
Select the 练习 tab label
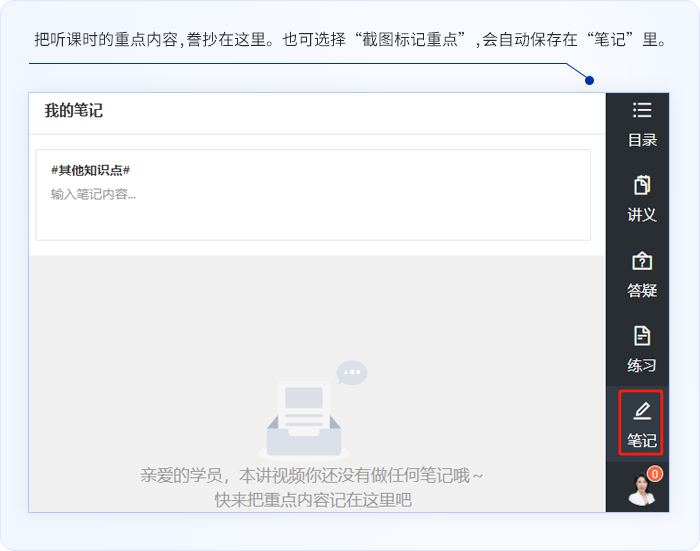click(642, 365)
